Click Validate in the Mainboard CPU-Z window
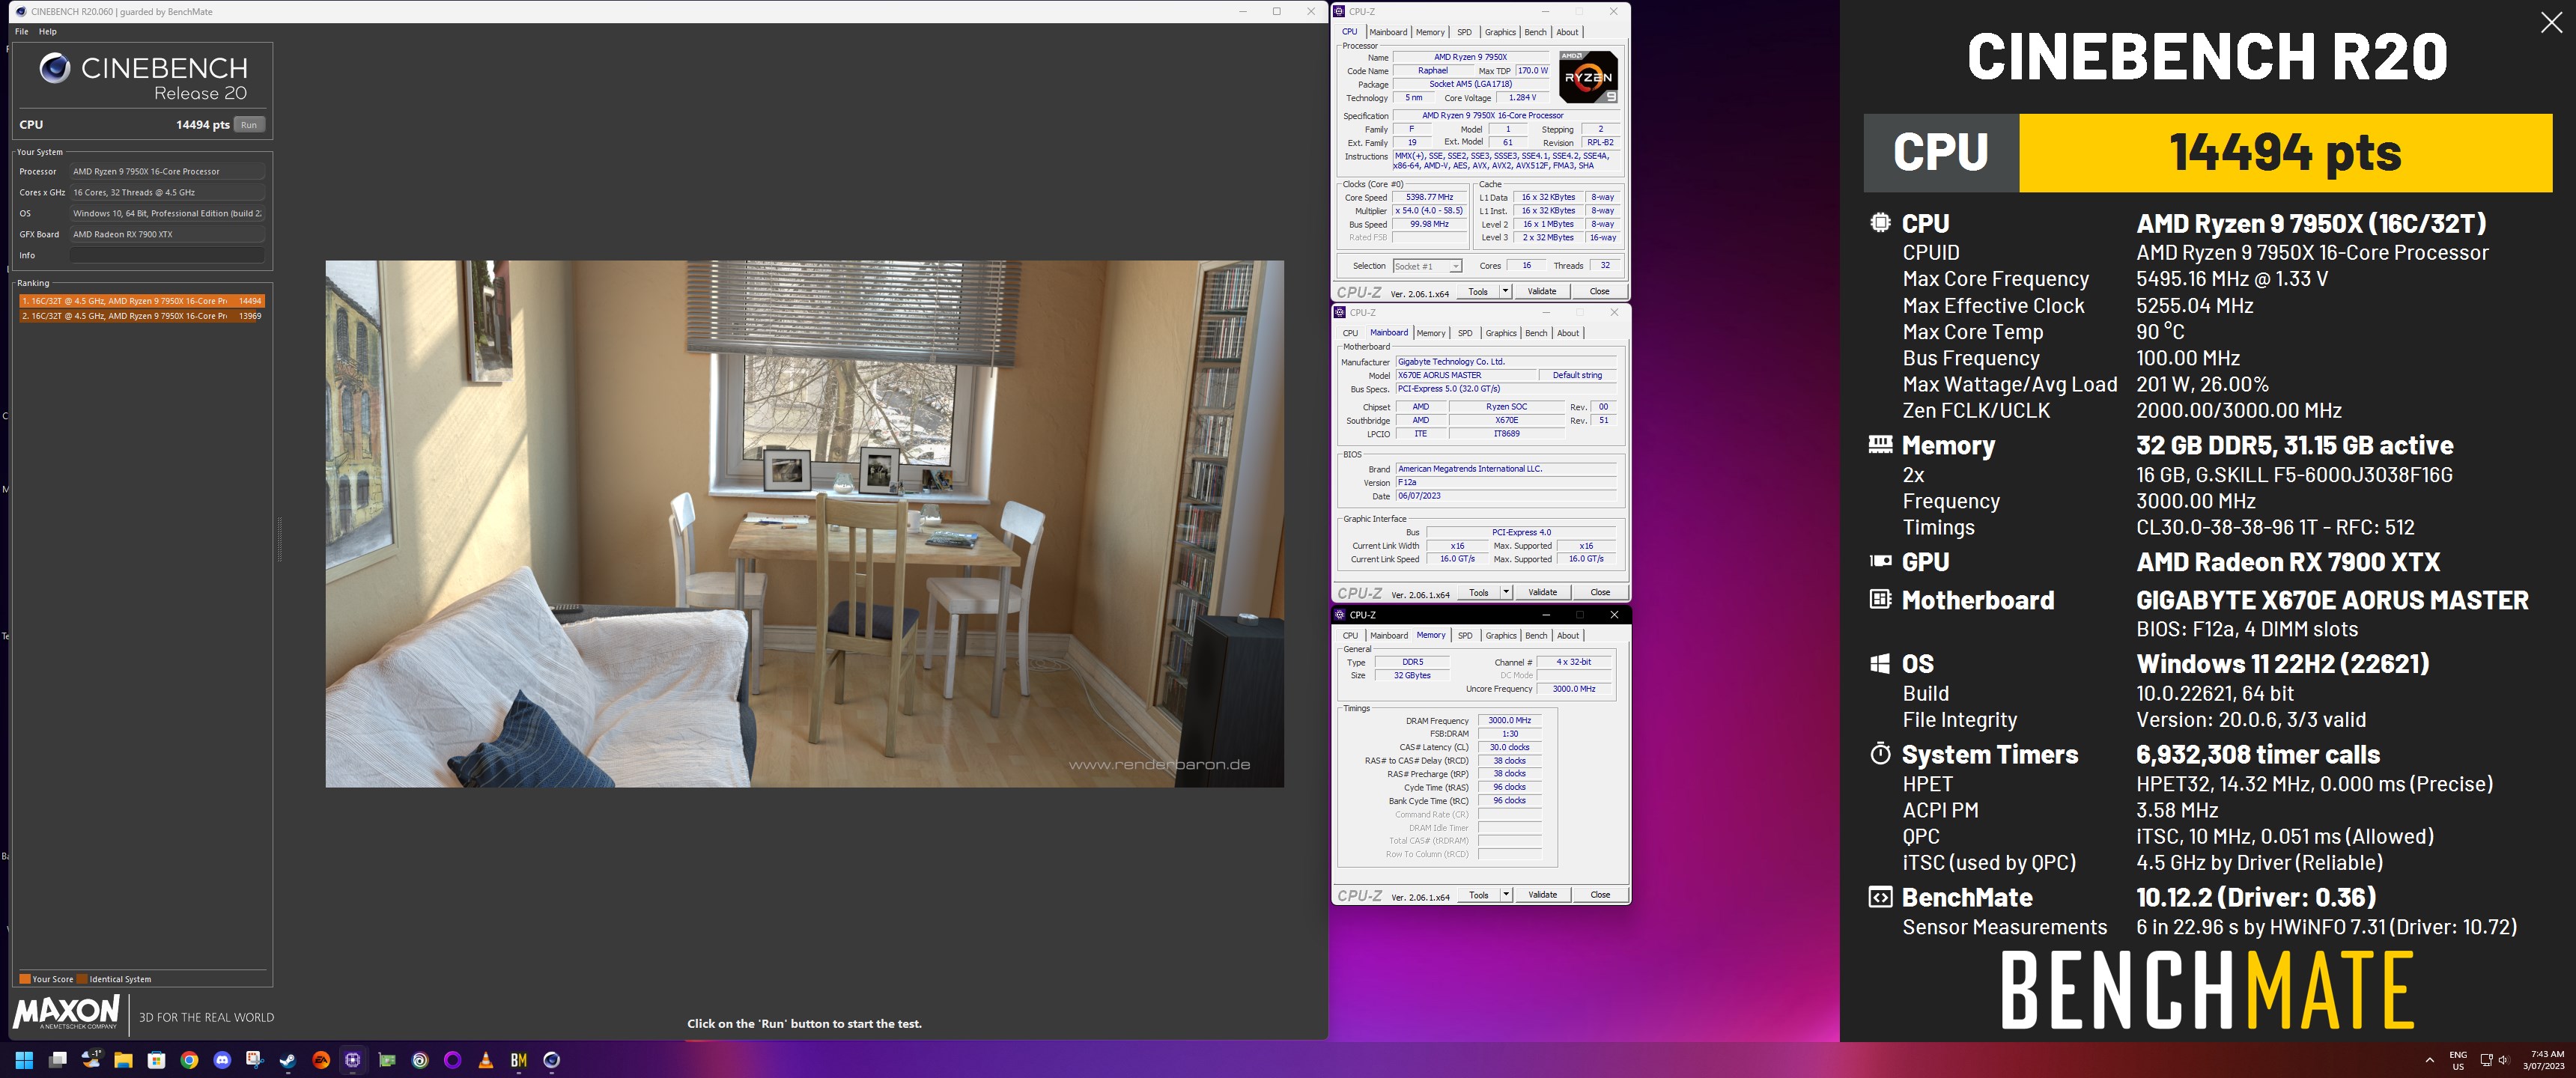This screenshot has width=2576, height=1078. click(x=1543, y=592)
